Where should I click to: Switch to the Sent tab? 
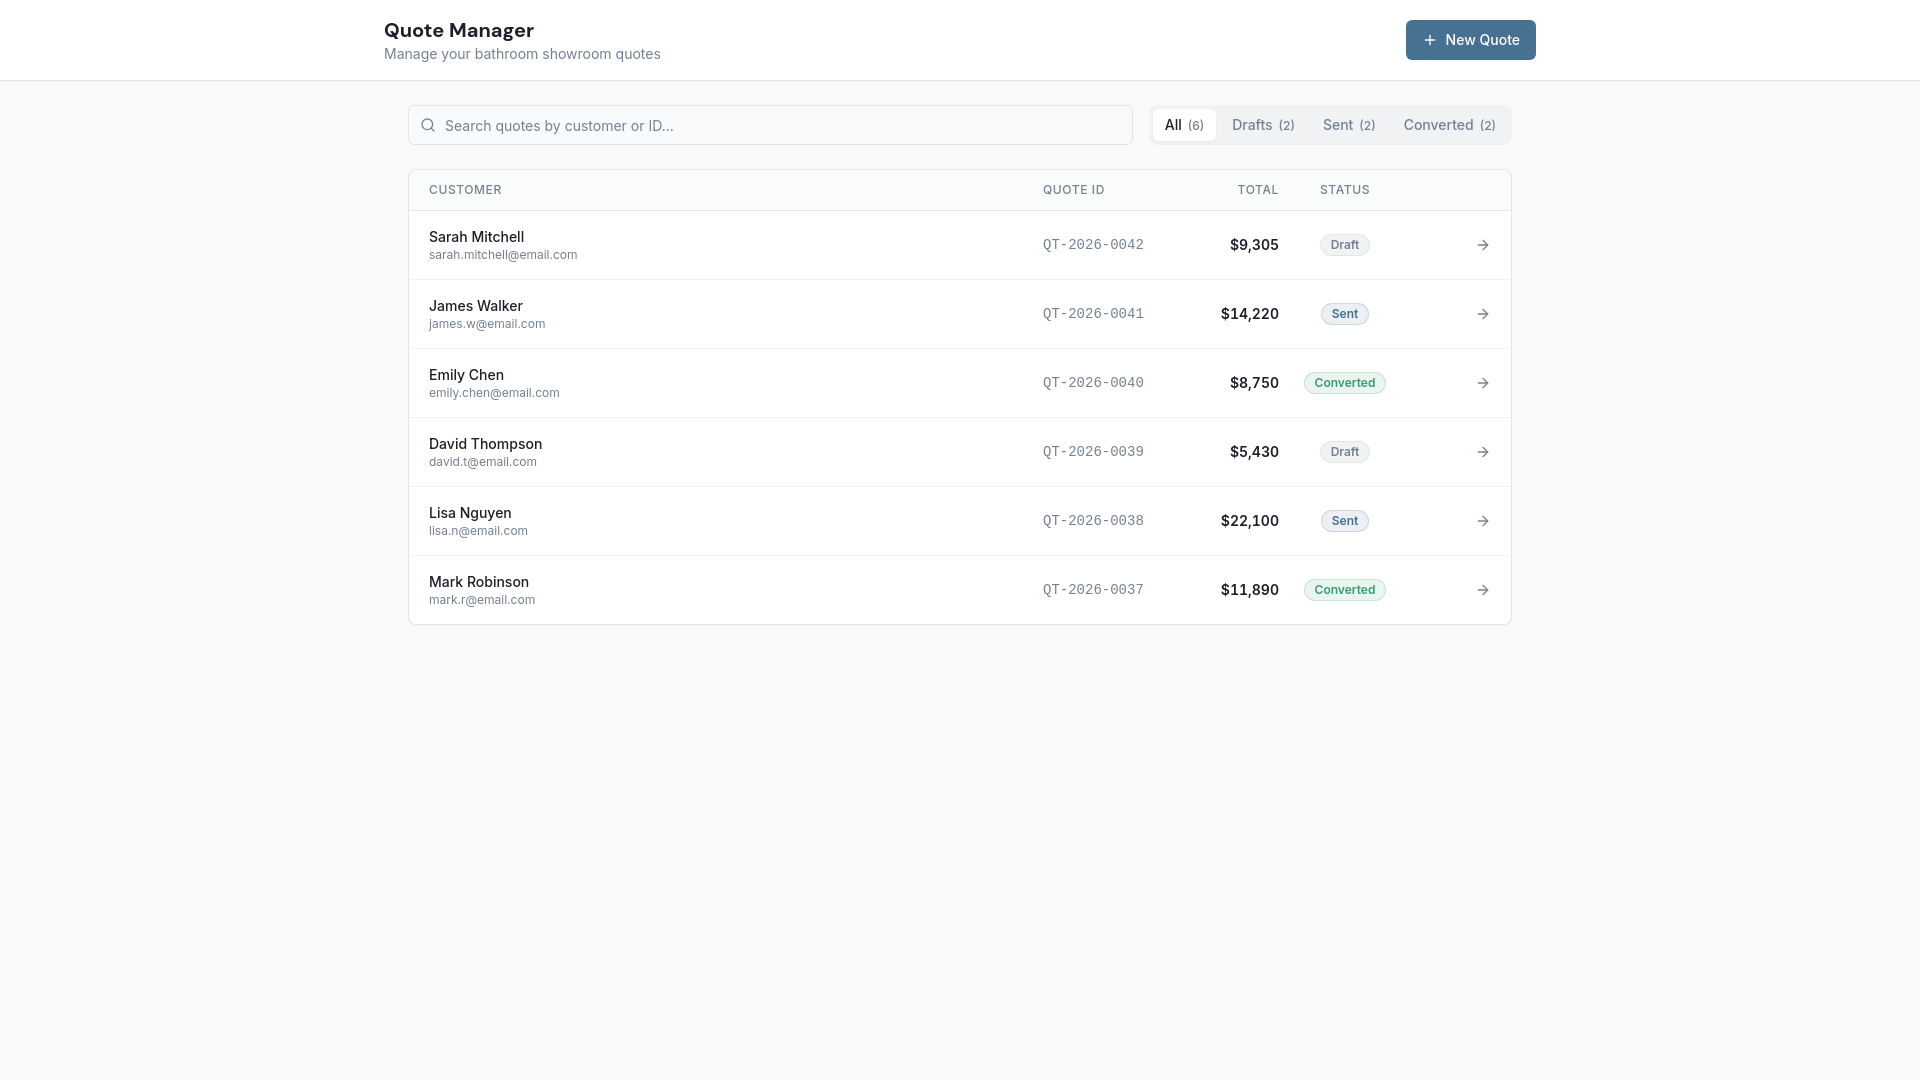coord(1348,125)
